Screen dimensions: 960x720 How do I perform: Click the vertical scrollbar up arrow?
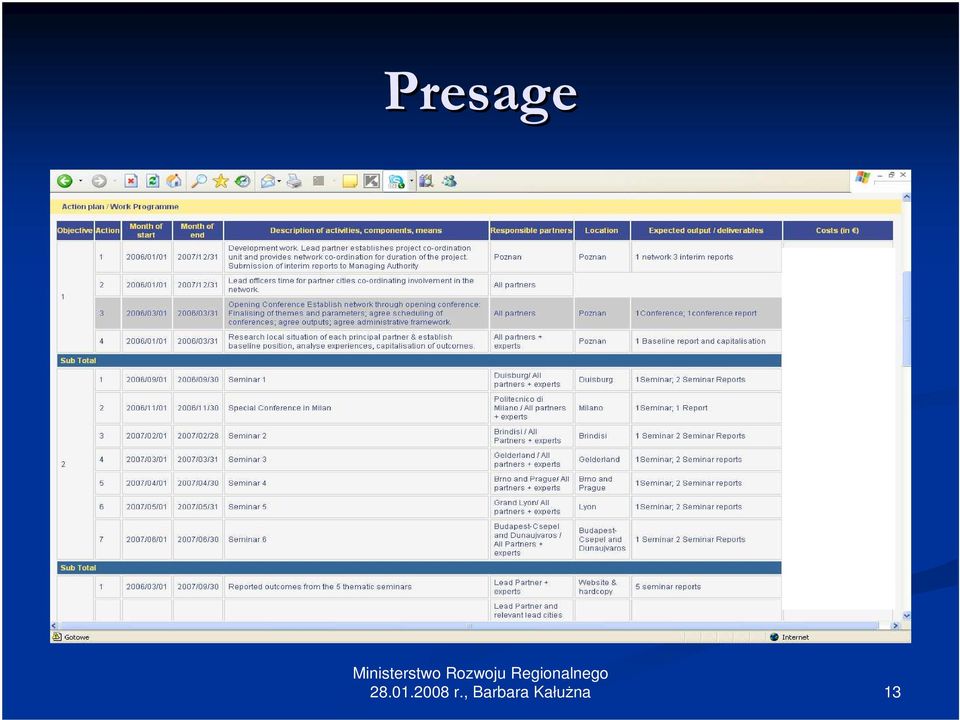point(906,198)
